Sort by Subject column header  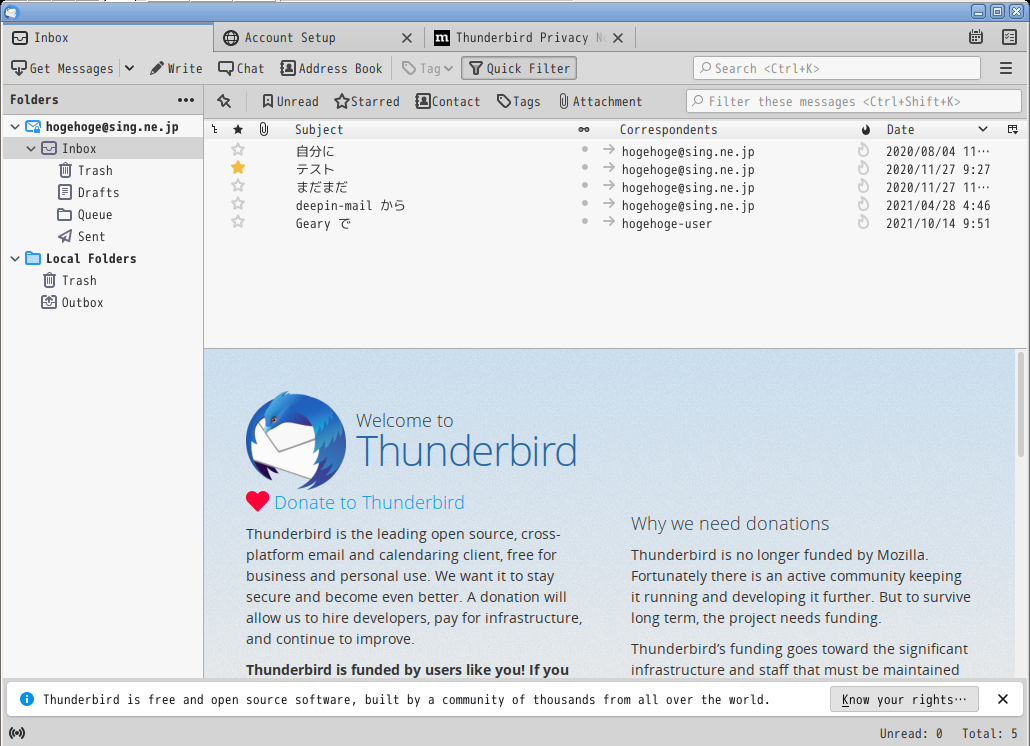(x=319, y=129)
